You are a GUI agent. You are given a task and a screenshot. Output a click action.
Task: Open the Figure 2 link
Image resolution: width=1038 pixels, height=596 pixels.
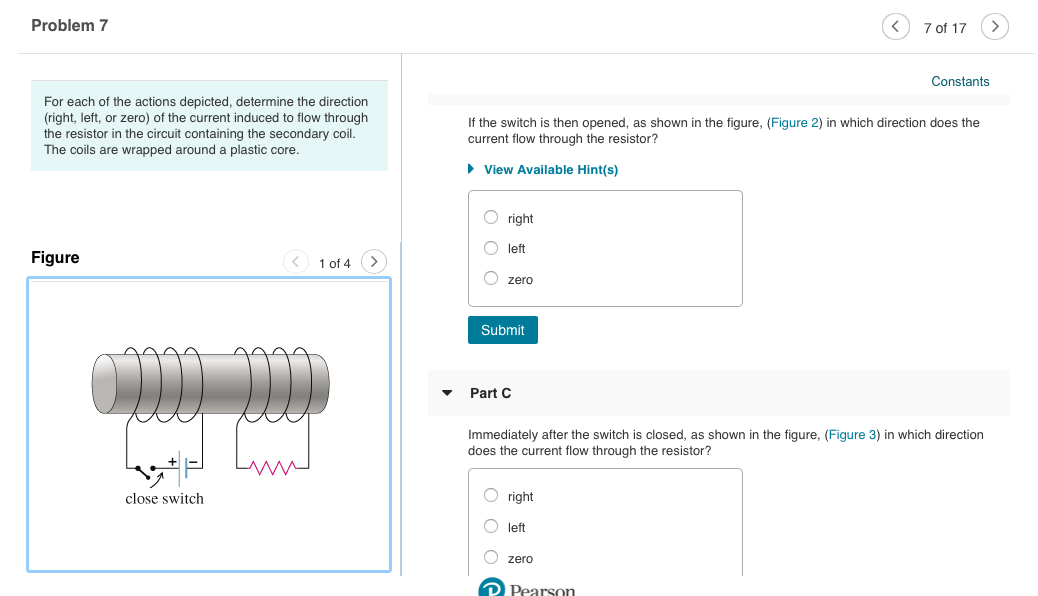794,122
